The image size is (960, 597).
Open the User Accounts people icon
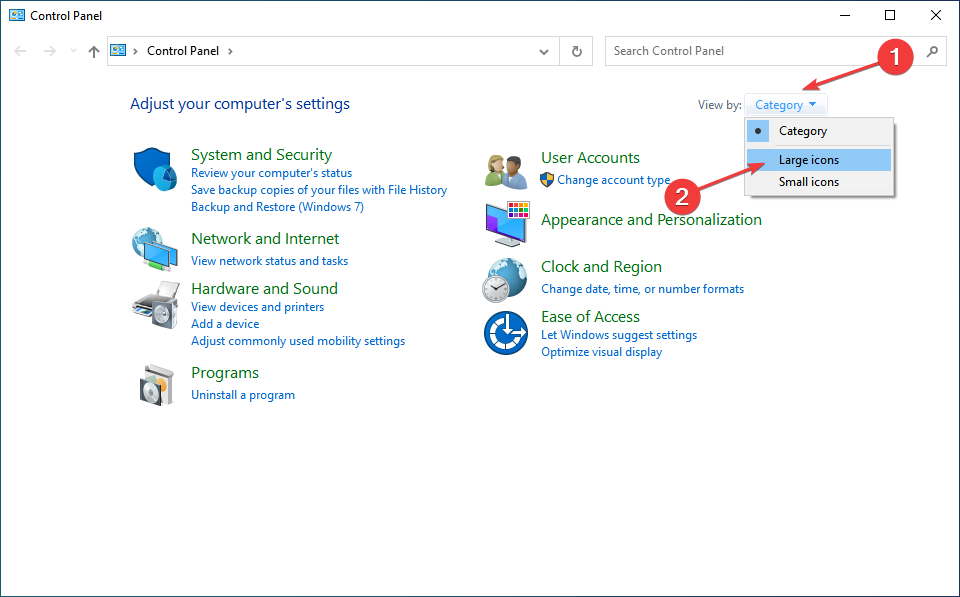(506, 172)
